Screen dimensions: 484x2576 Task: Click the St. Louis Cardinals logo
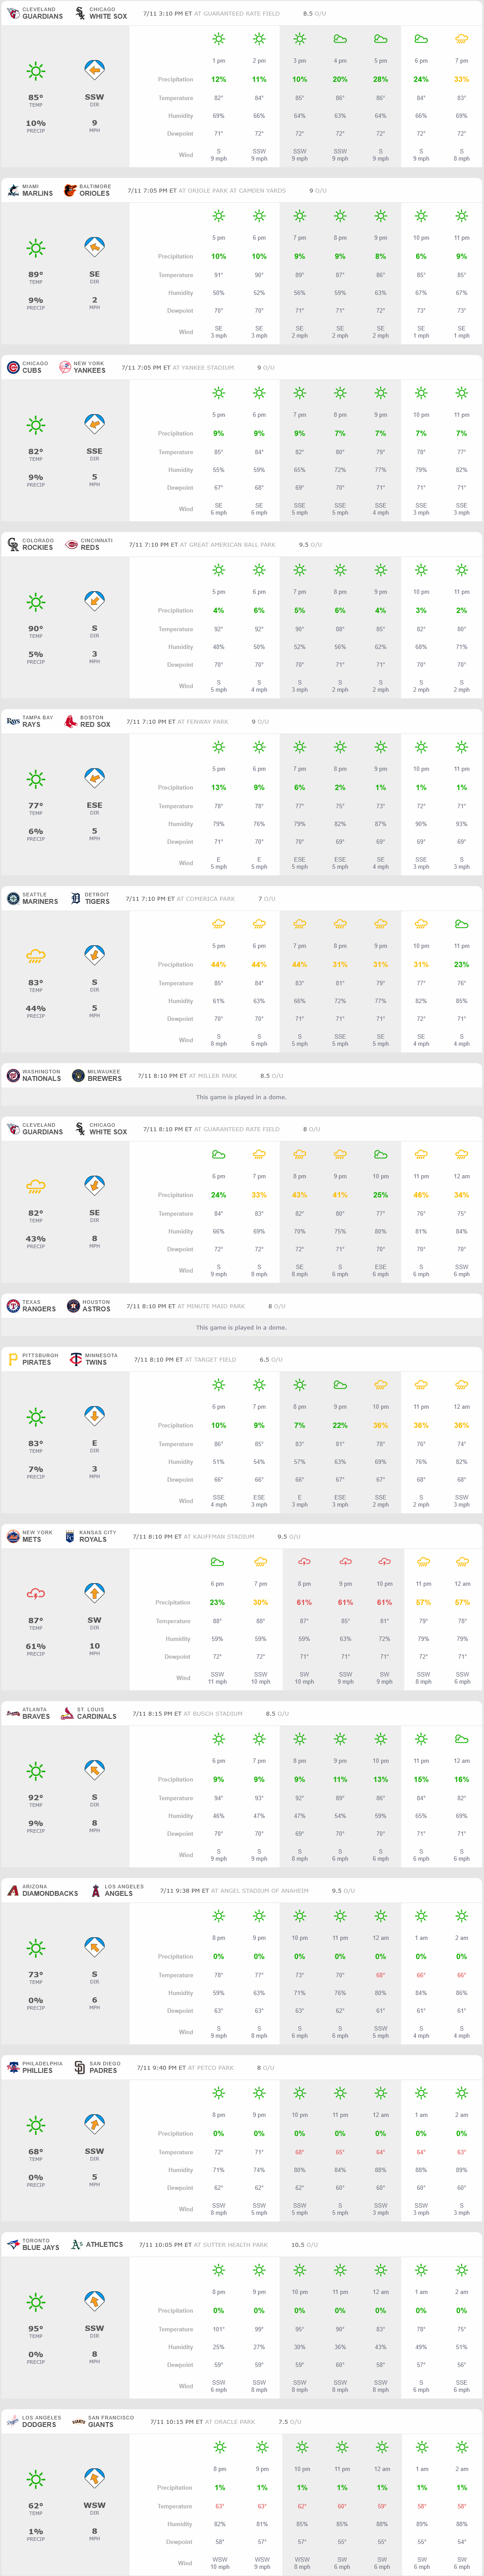(x=67, y=1713)
